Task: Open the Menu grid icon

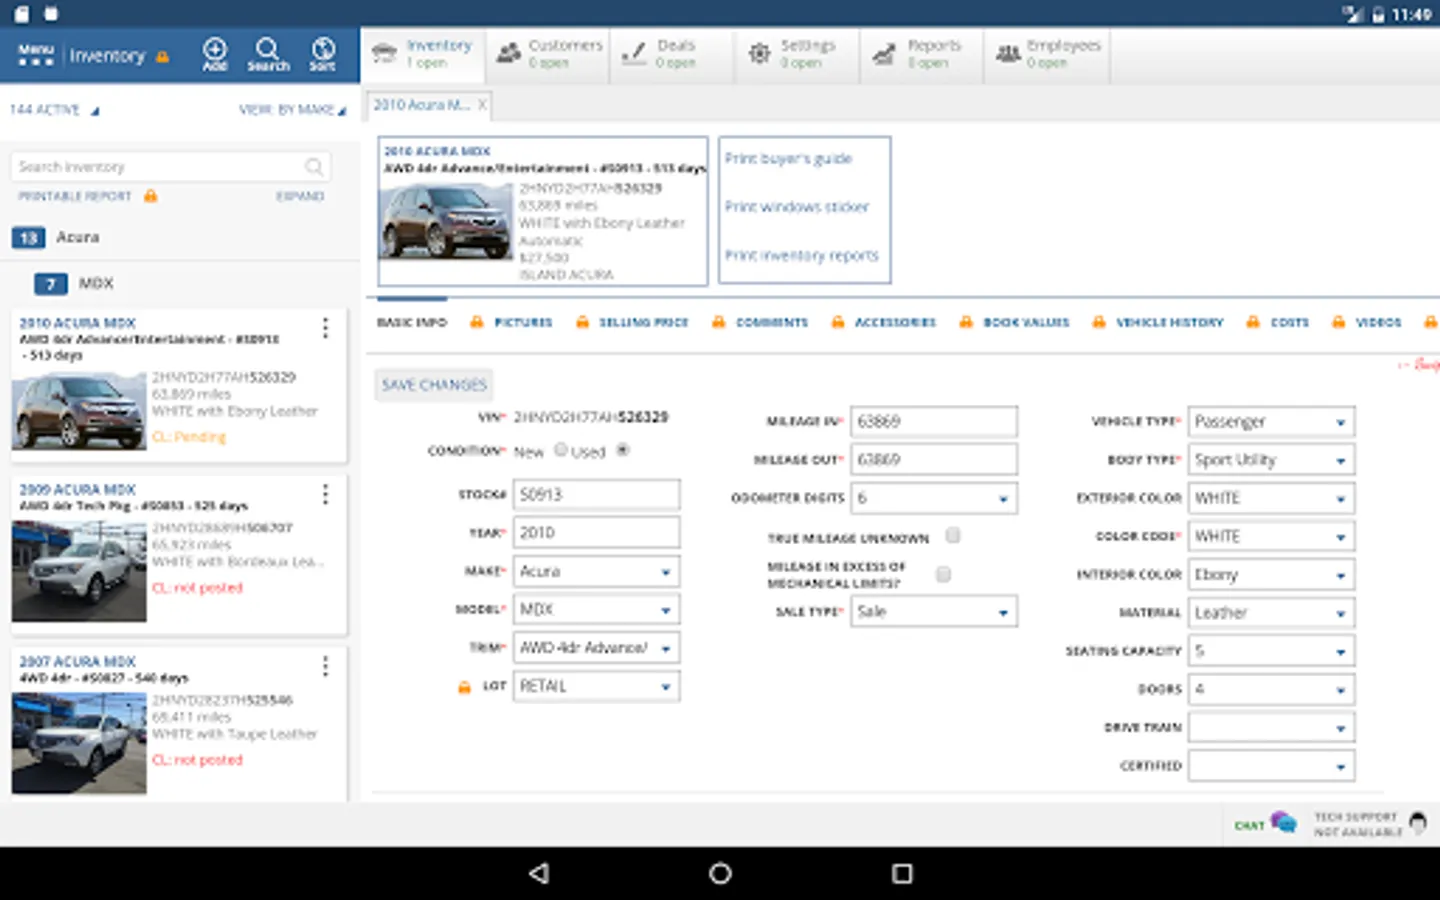Action: coord(36,55)
